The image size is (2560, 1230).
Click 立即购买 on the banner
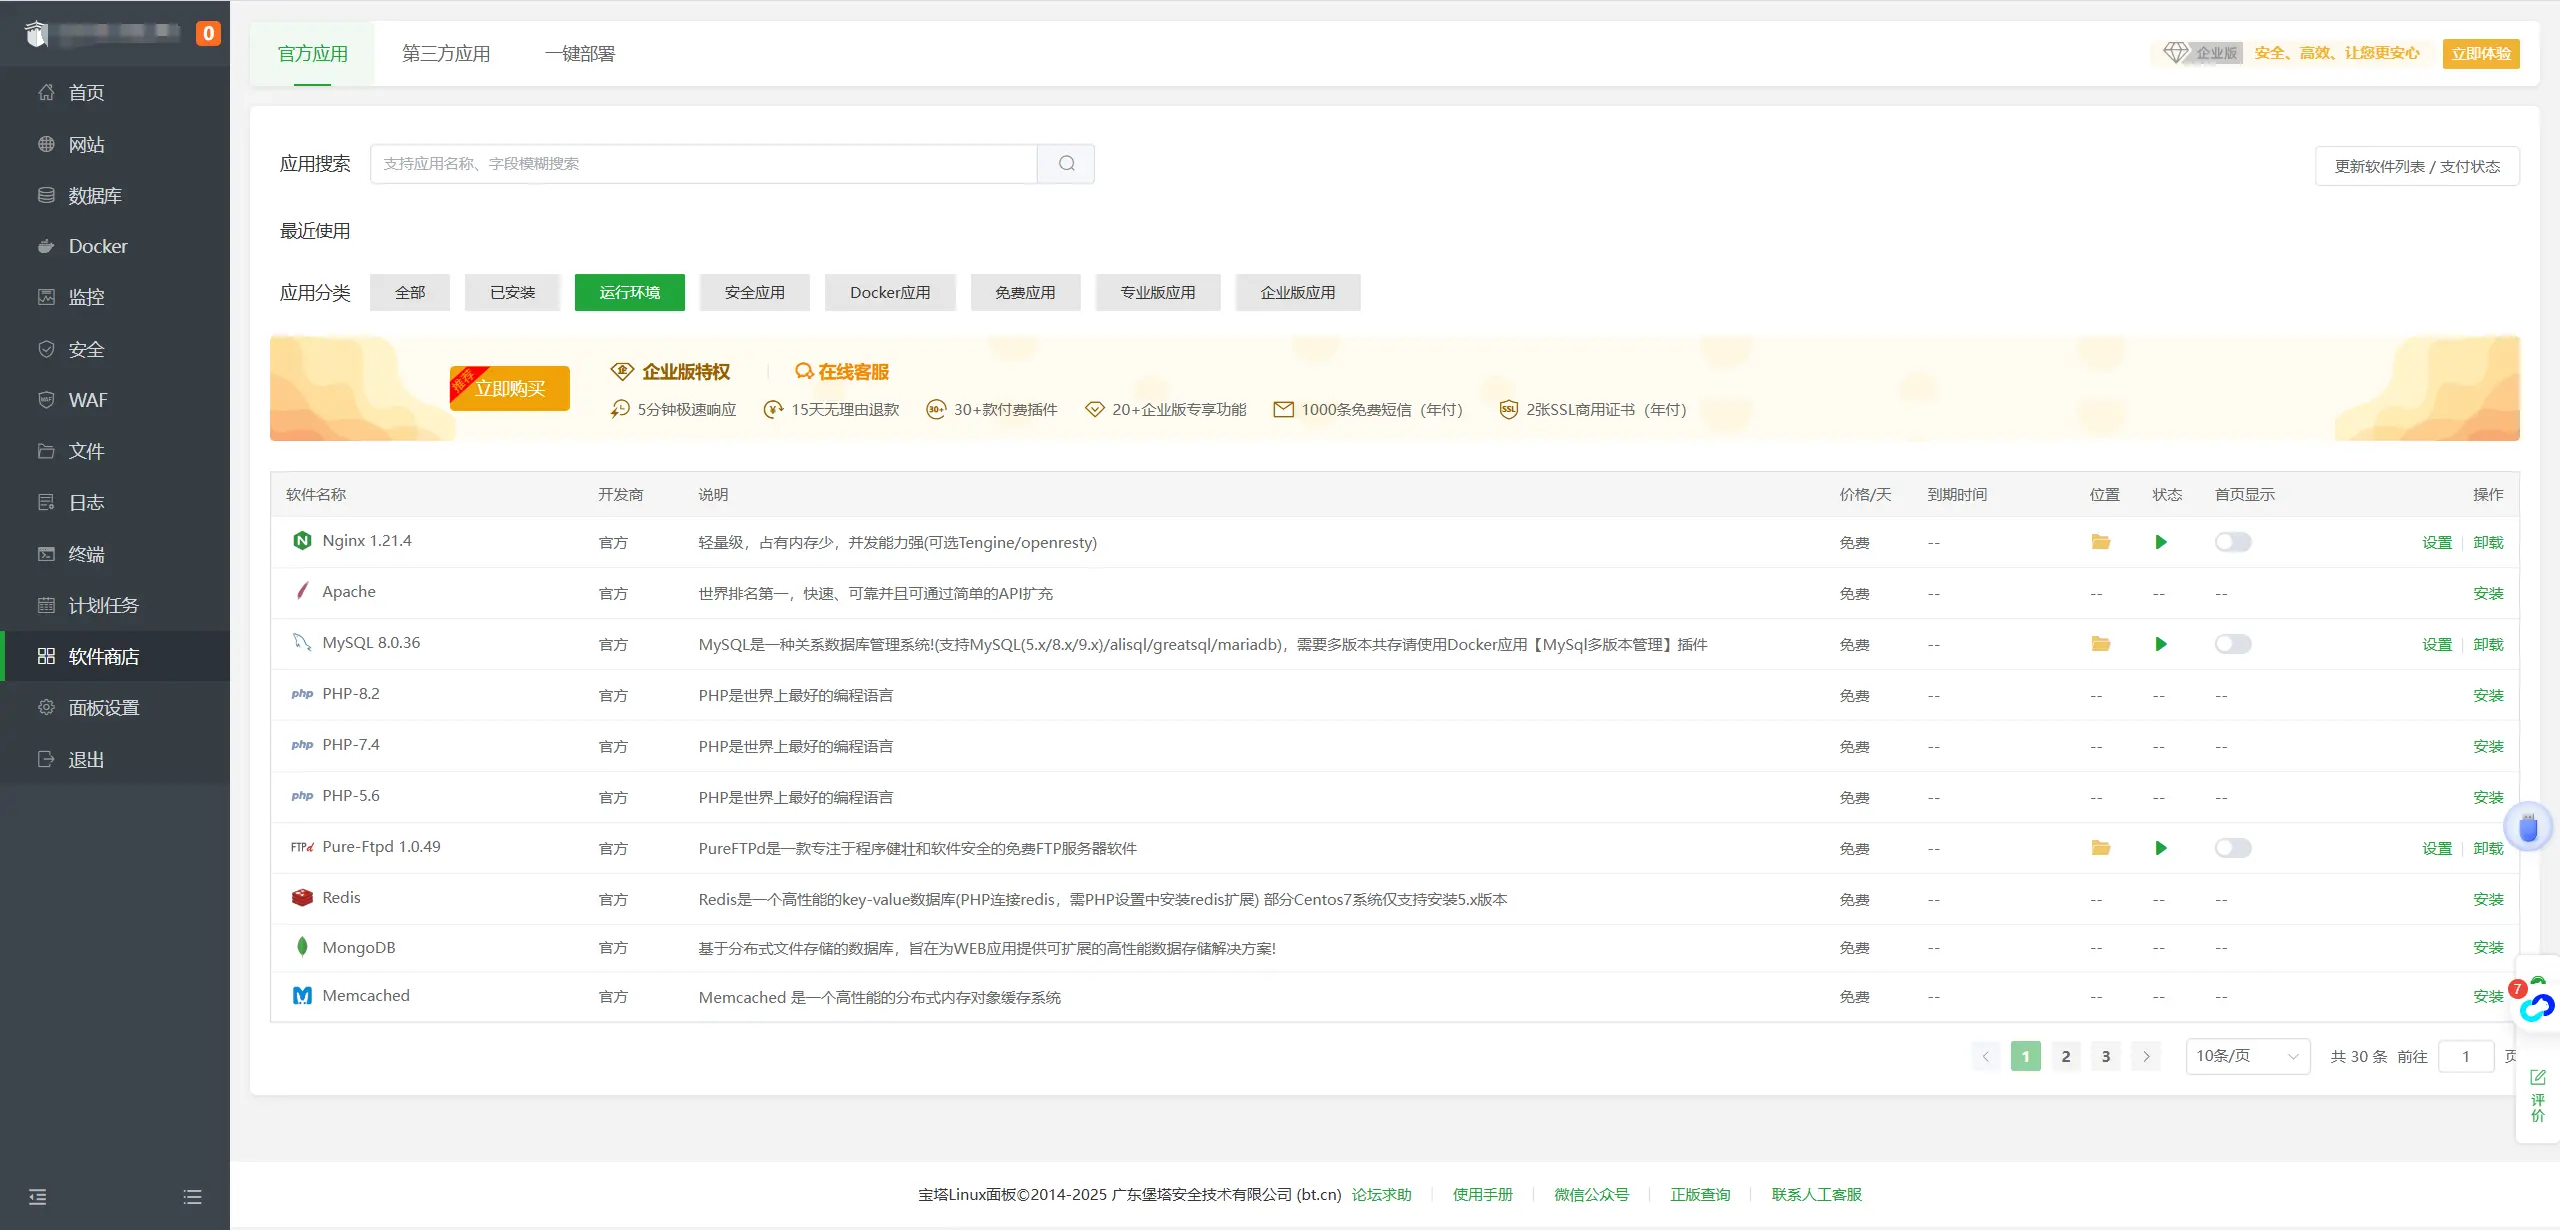tap(510, 388)
